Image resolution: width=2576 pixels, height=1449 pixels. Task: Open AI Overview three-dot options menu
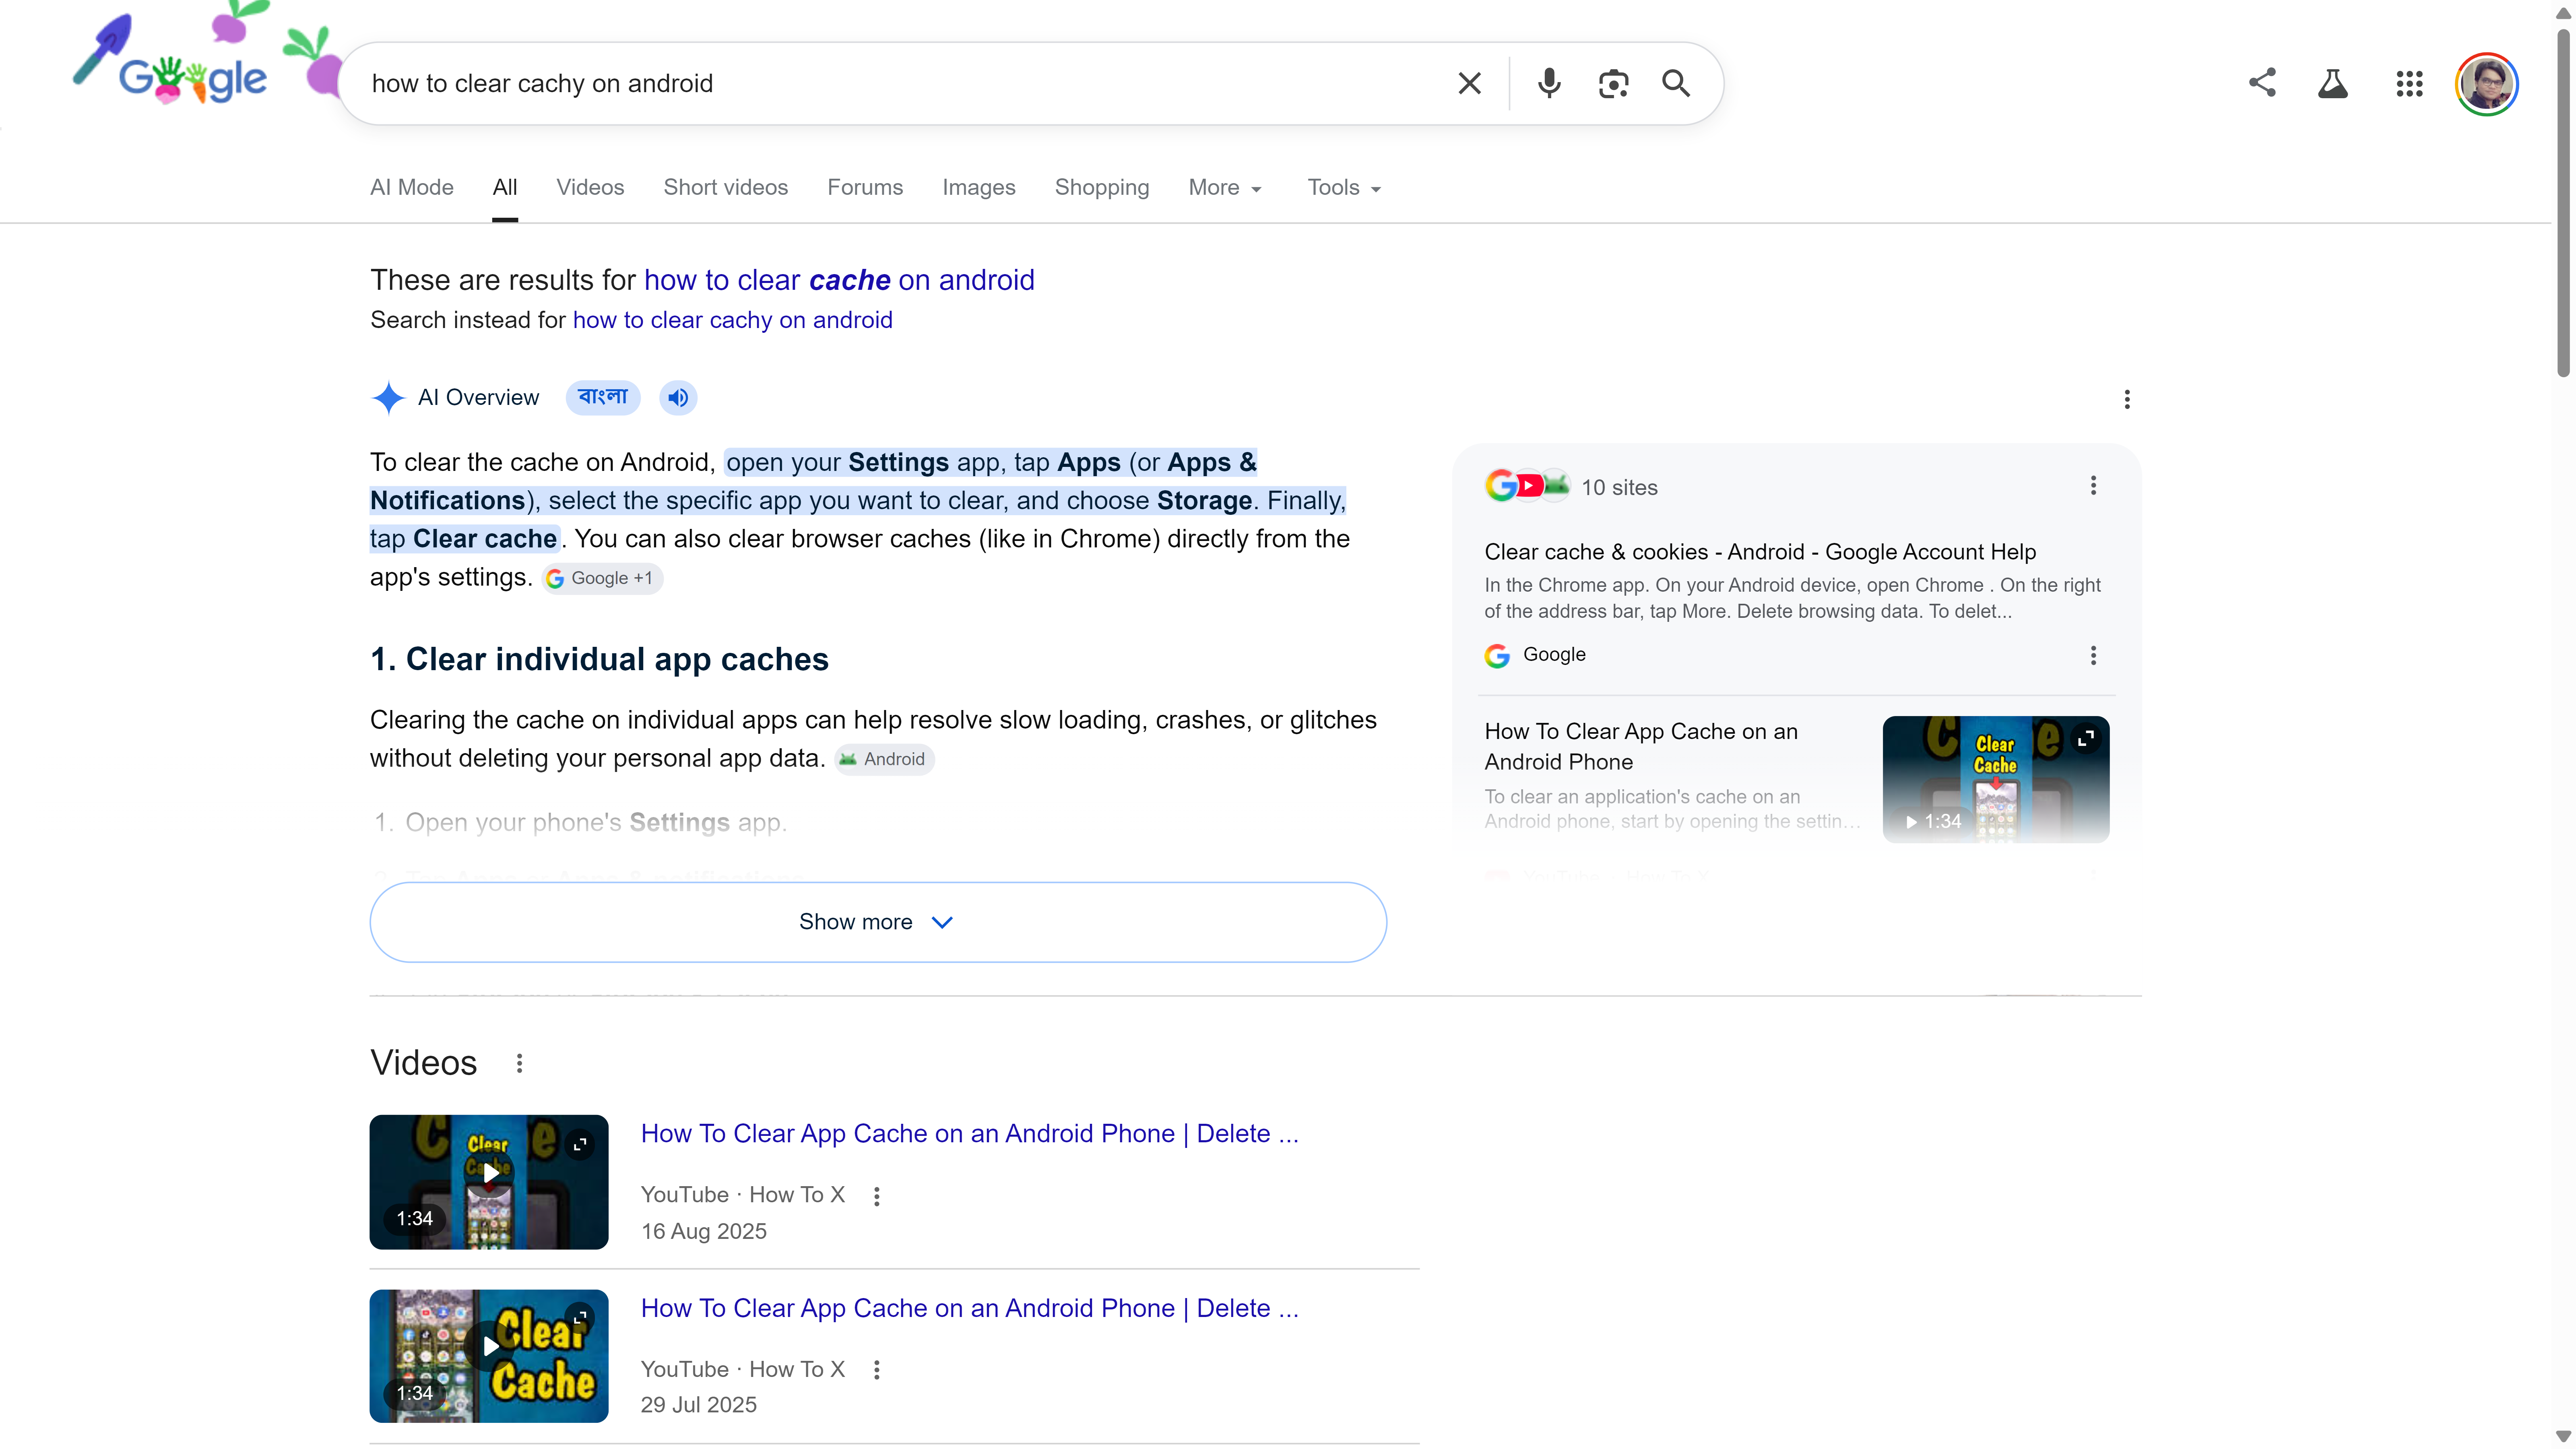point(2127,400)
